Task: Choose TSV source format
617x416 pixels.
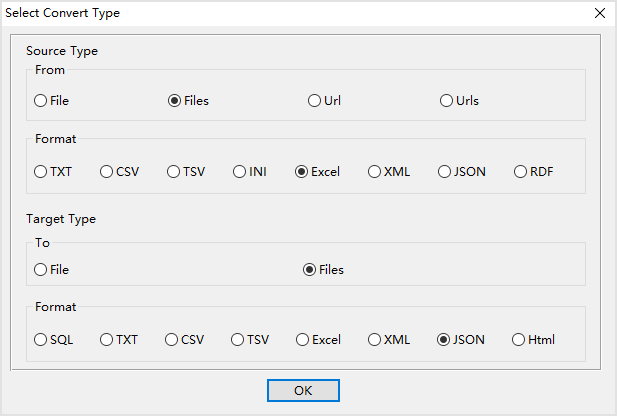Action: click(x=174, y=172)
